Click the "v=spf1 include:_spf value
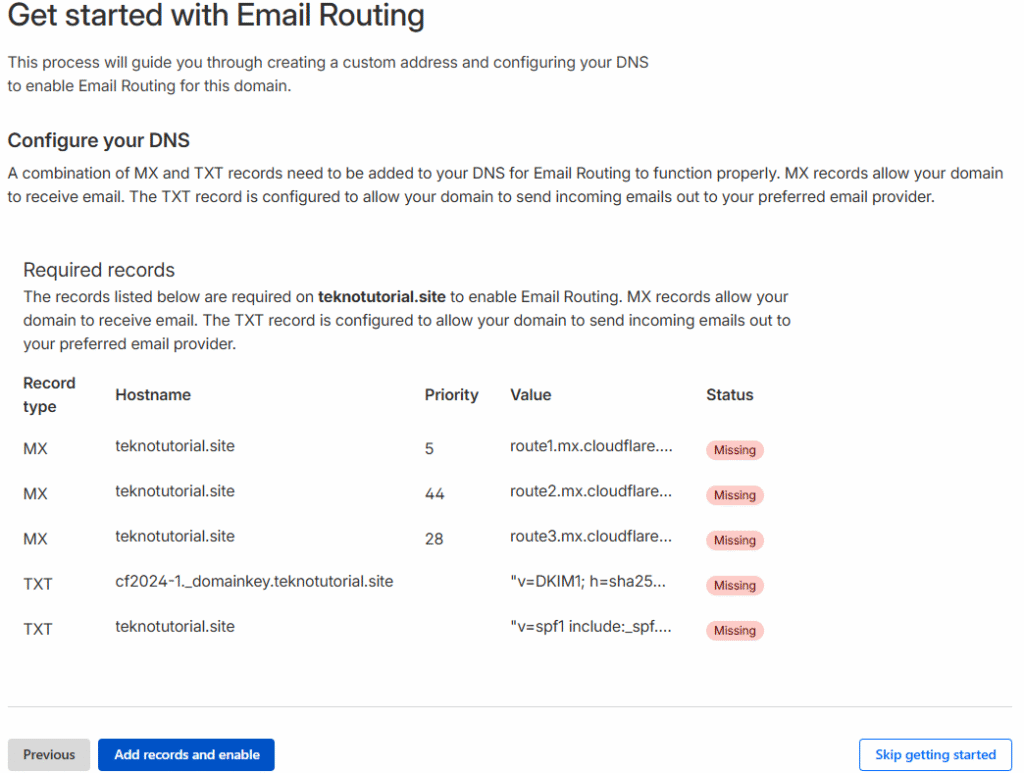Image resolution: width=1024 pixels, height=773 pixels. point(591,626)
